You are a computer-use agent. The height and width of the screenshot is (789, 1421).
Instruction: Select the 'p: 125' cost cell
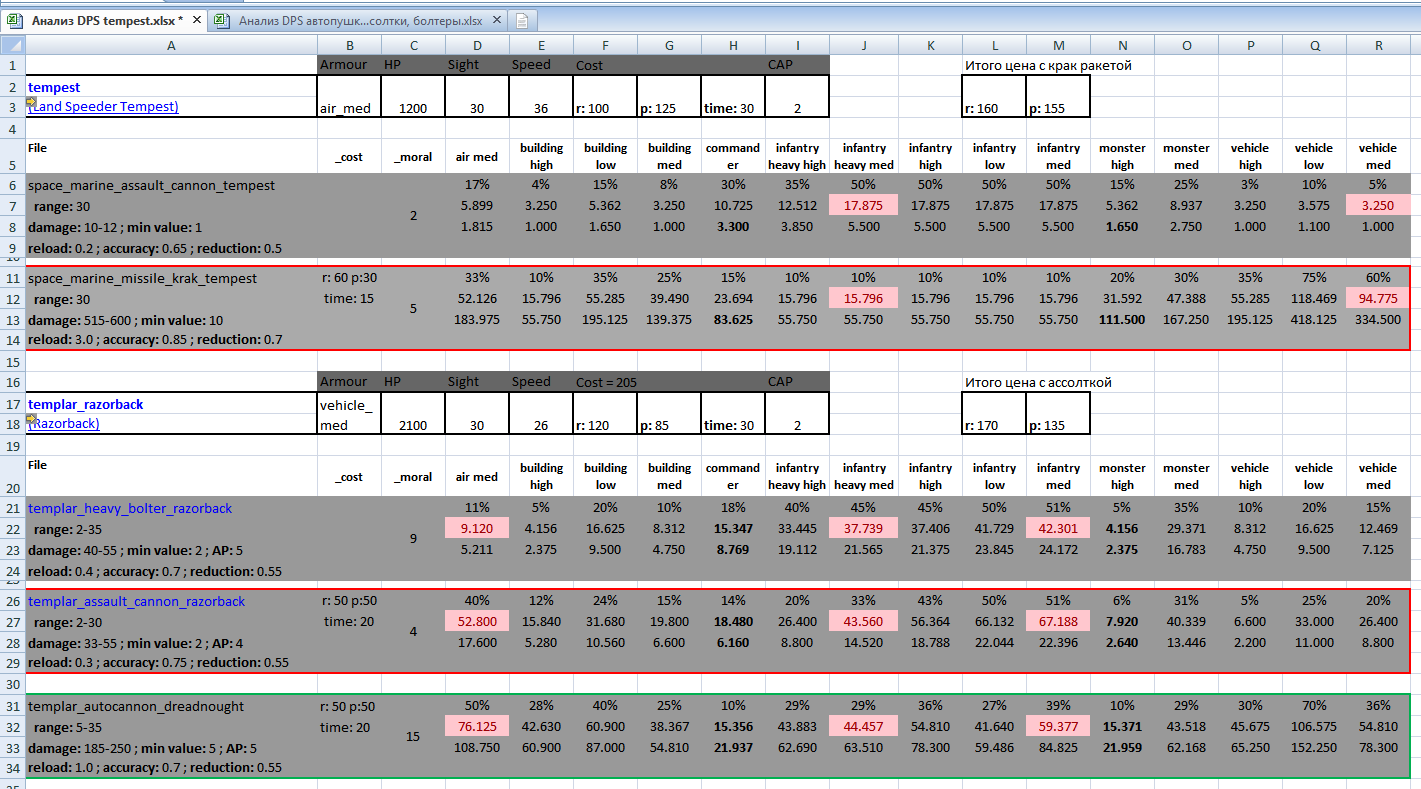click(x=669, y=107)
